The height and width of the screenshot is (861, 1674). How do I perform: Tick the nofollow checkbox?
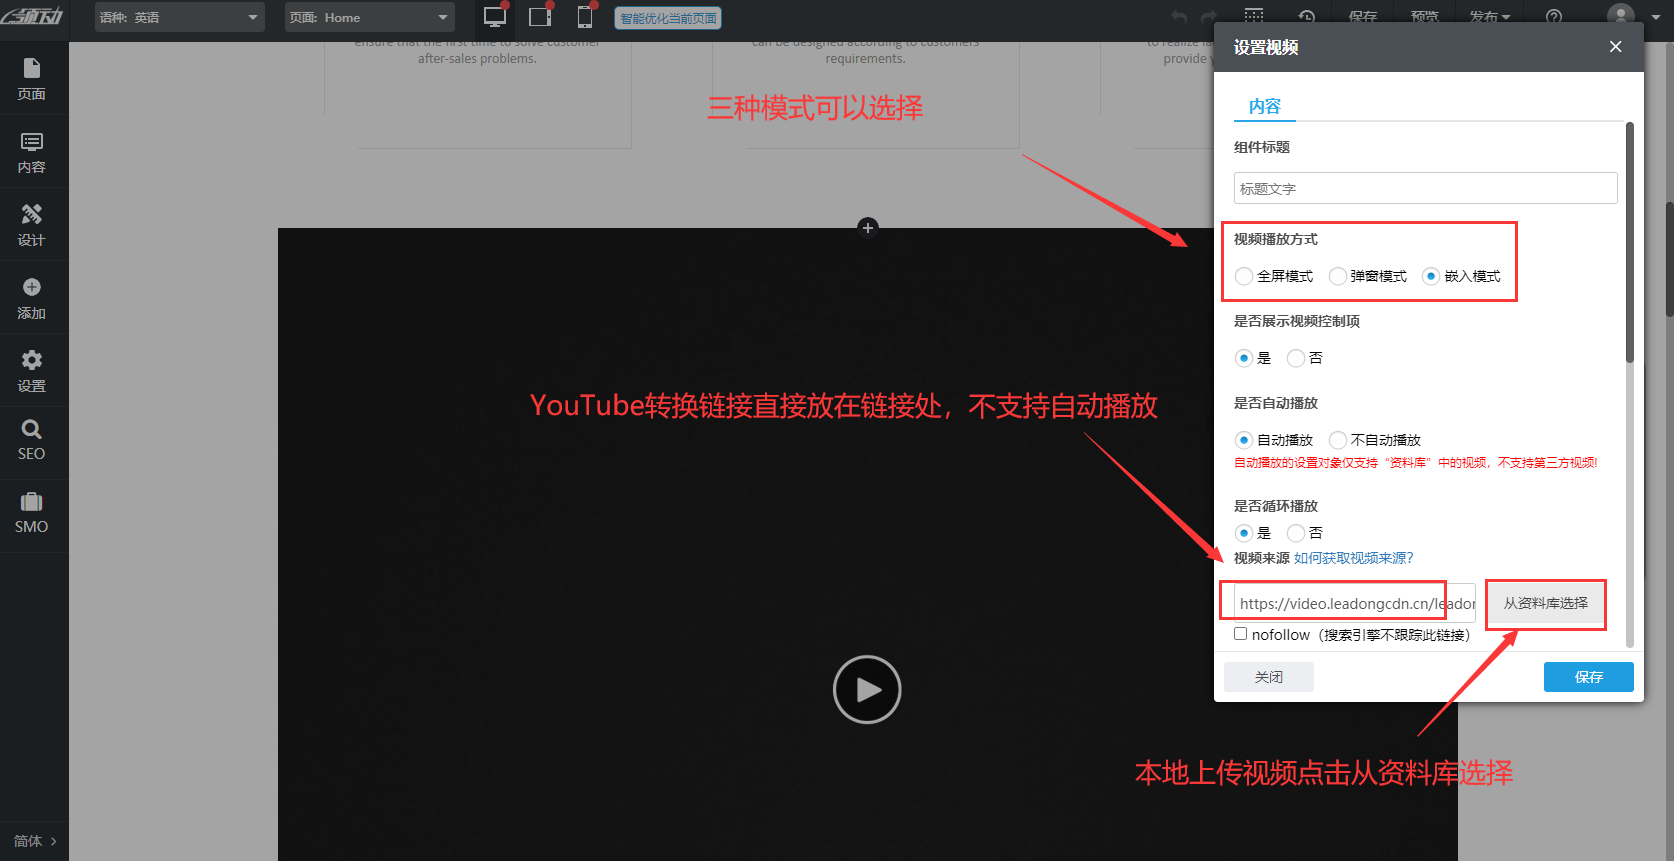1241,634
